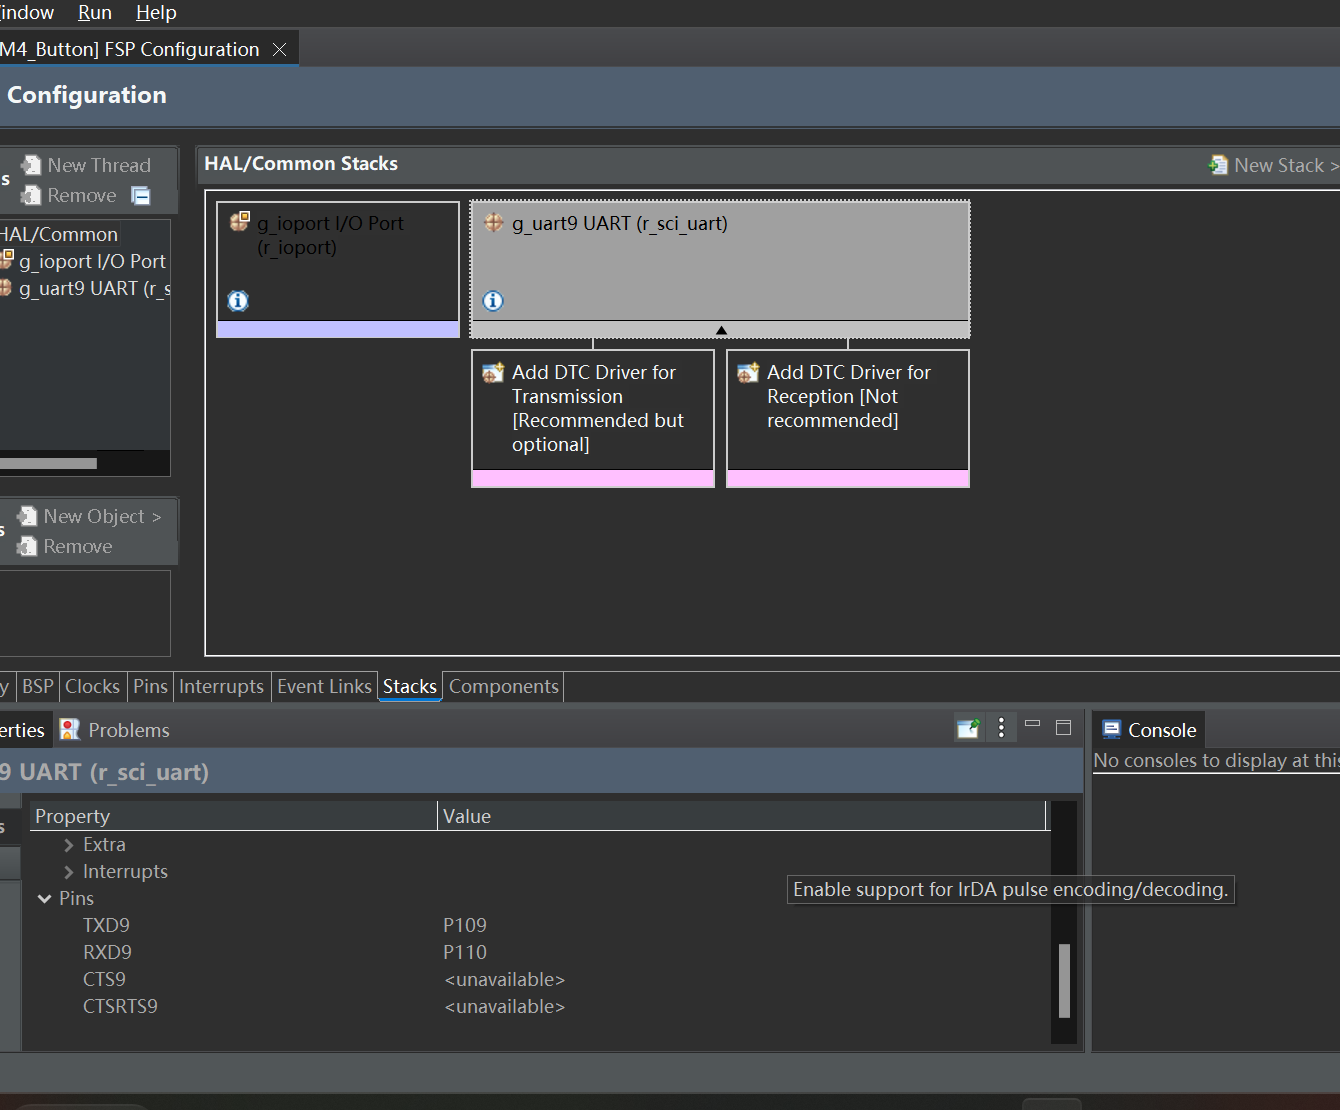Click the P109 value for TXD9
The height and width of the screenshot is (1110, 1340).
[x=465, y=925]
